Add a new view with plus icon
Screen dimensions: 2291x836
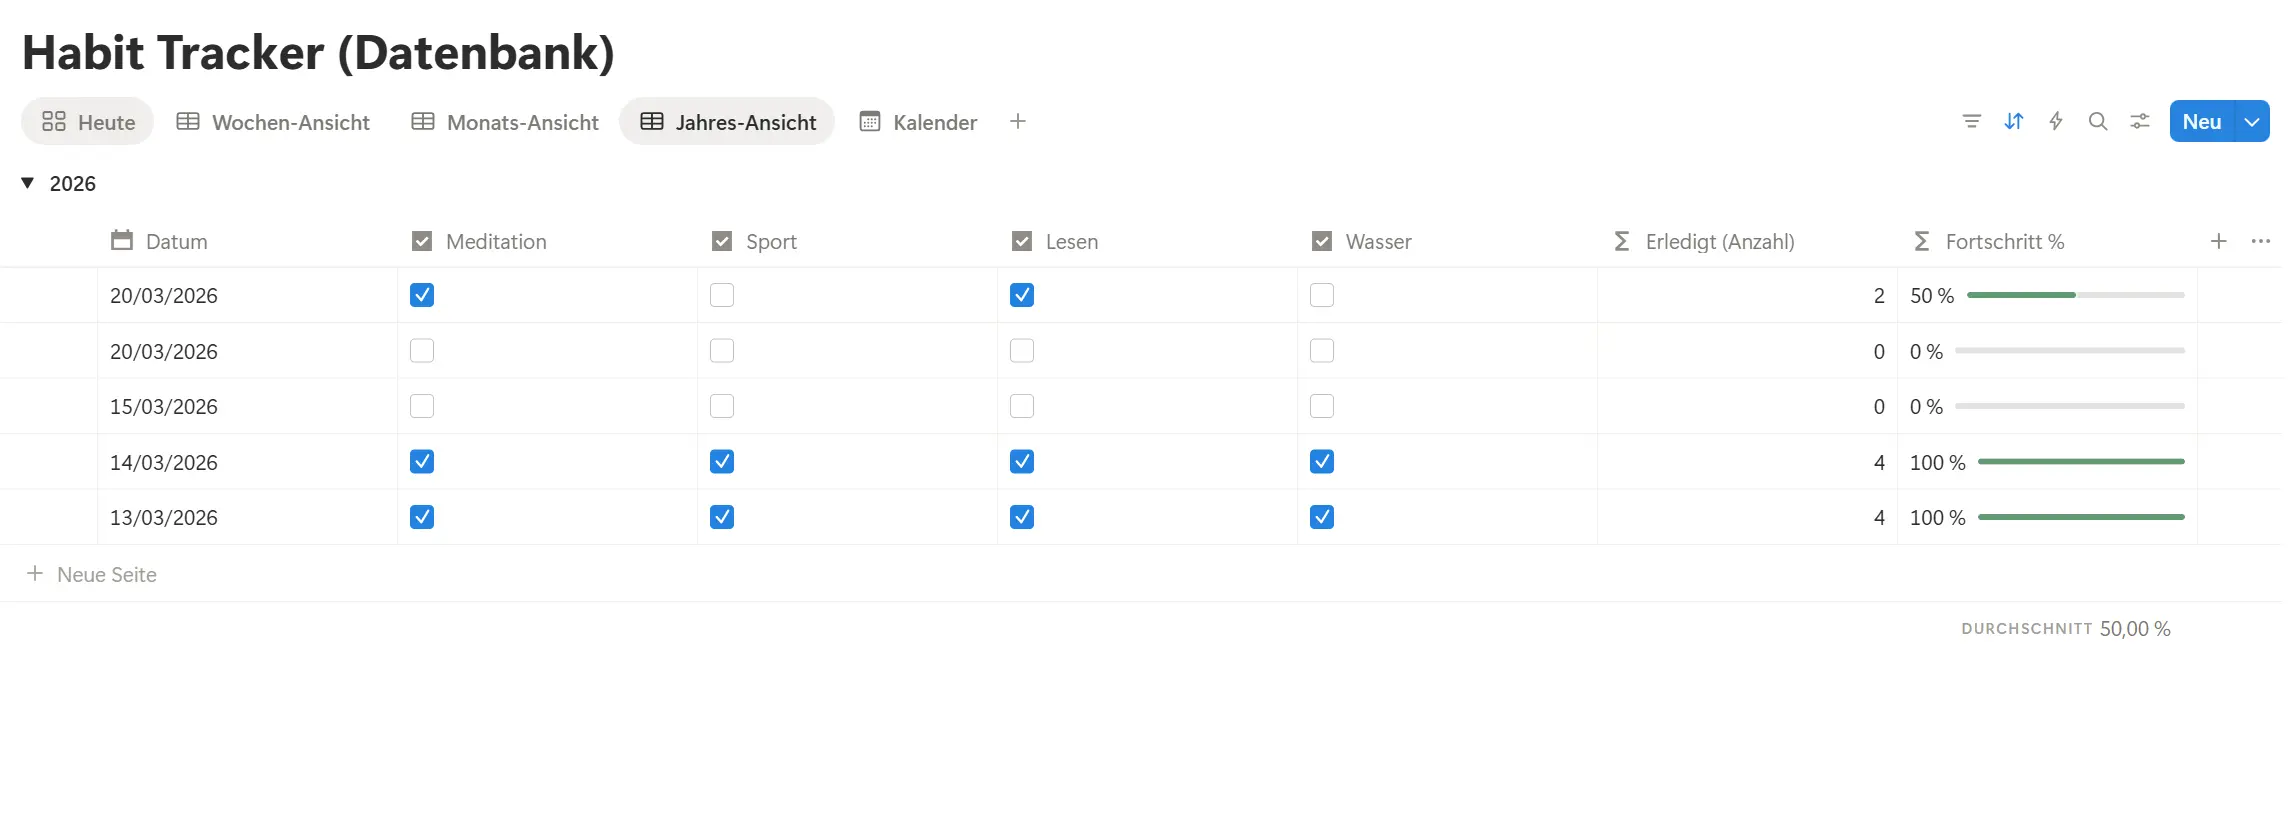[x=1017, y=122]
